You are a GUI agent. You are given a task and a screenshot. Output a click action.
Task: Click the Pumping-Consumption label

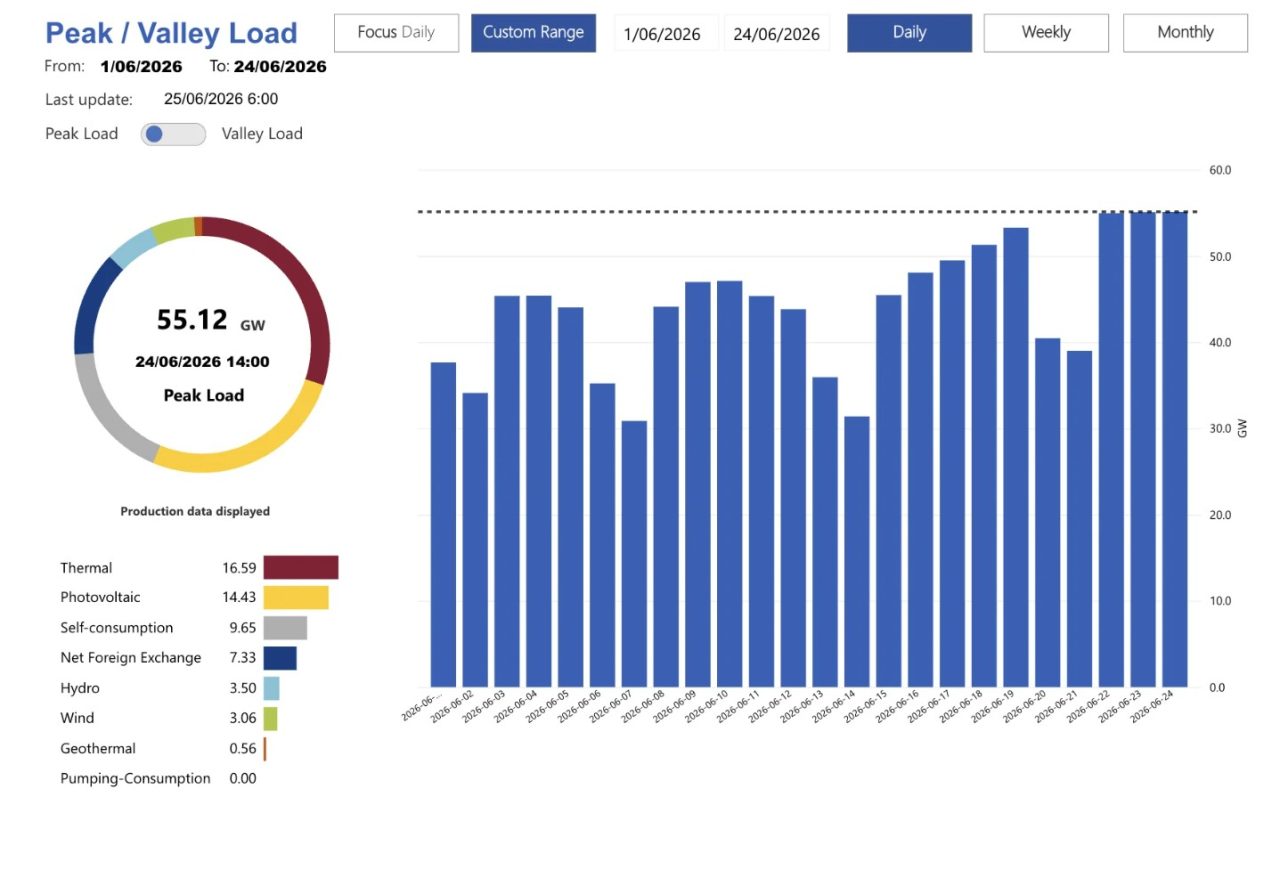click(x=135, y=779)
